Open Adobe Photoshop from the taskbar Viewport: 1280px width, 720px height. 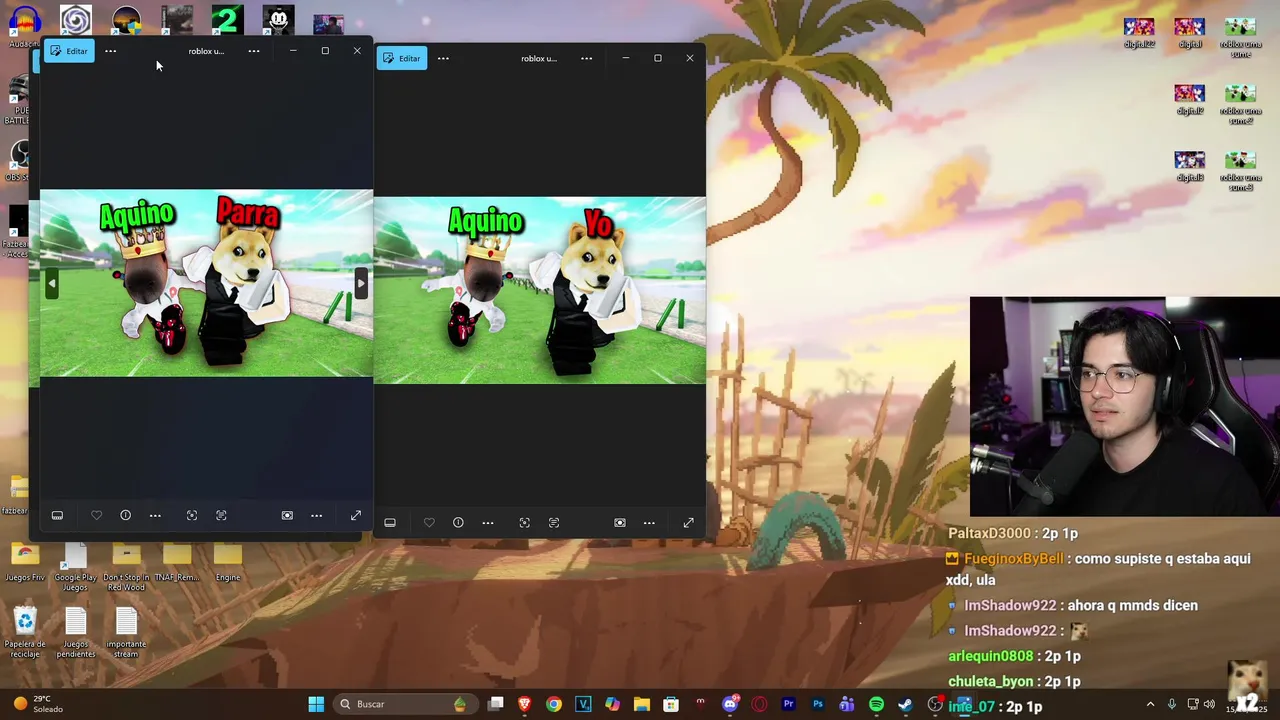click(x=818, y=704)
